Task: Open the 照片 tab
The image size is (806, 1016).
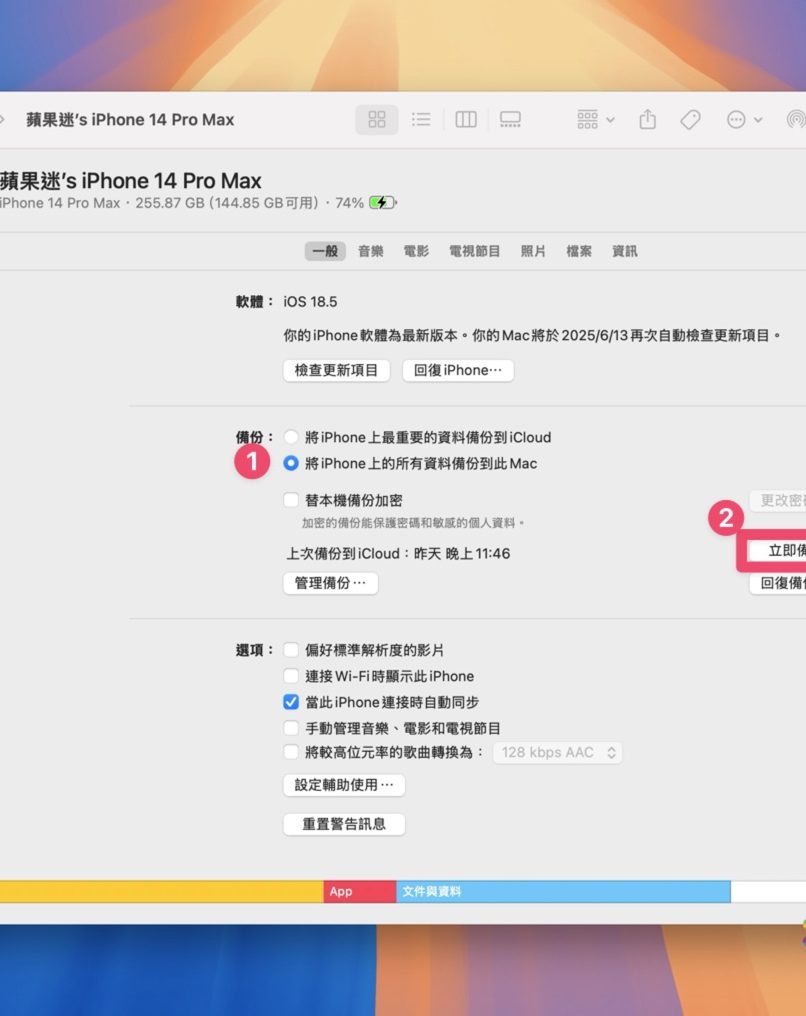Action: click(533, 251)
